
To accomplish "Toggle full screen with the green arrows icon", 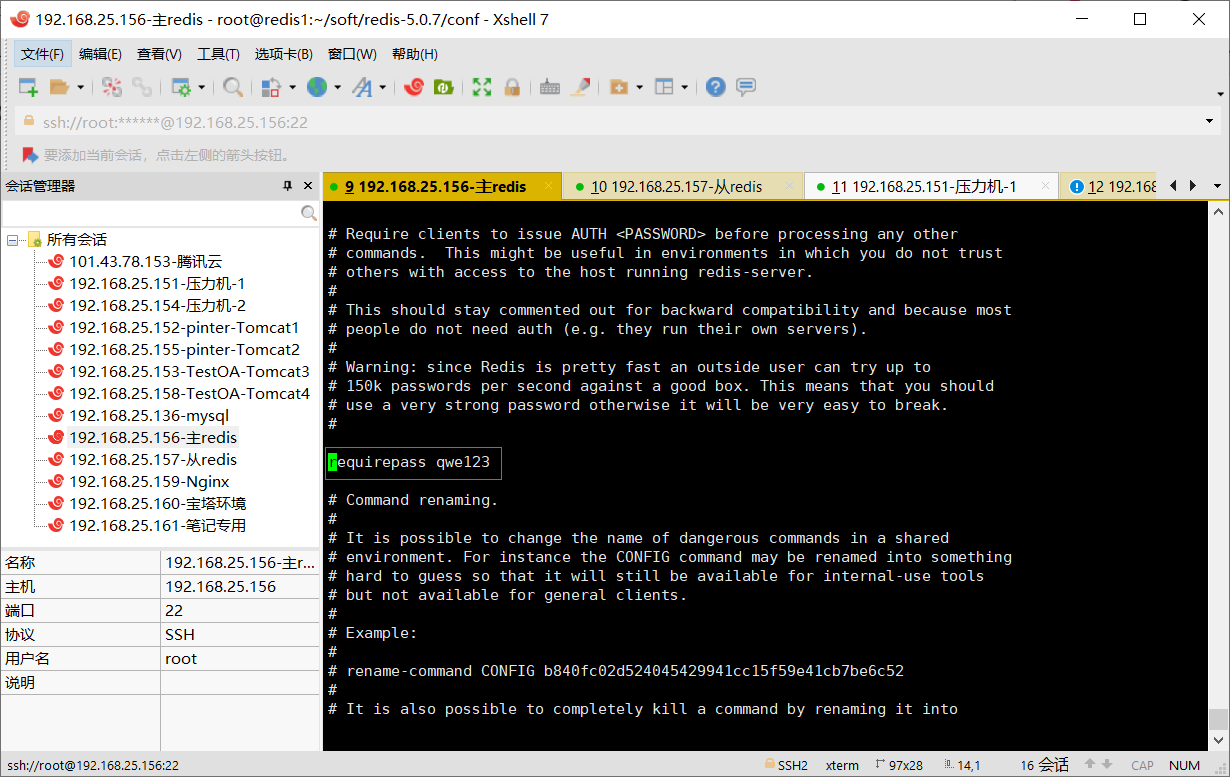I will [482, 87].
